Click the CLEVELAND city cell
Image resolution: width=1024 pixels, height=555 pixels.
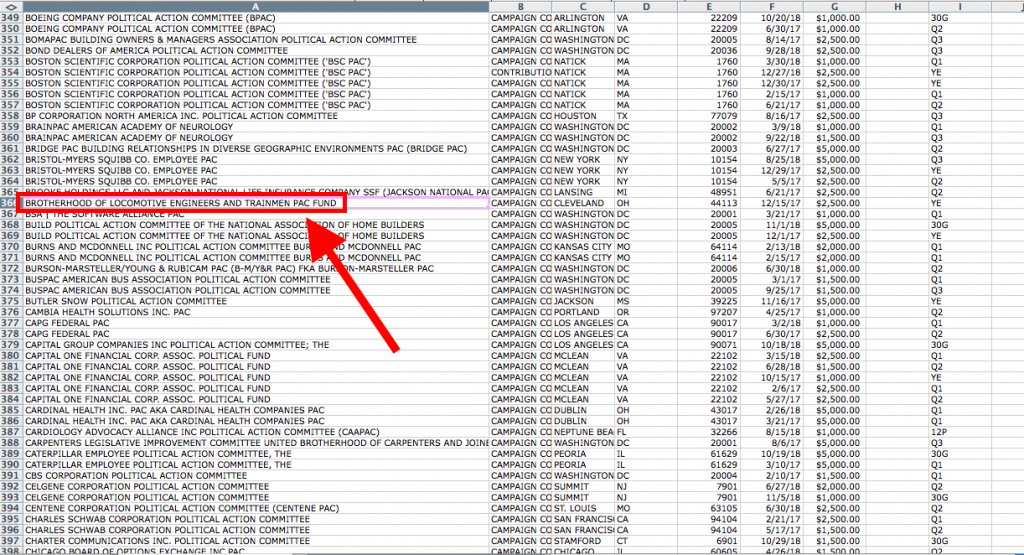coord(583,203)
